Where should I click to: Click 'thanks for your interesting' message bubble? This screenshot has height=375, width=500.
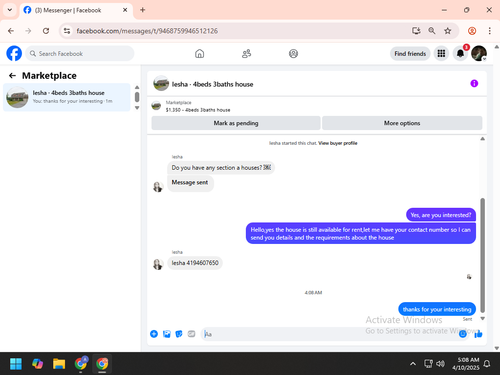[x=437, y=309]
